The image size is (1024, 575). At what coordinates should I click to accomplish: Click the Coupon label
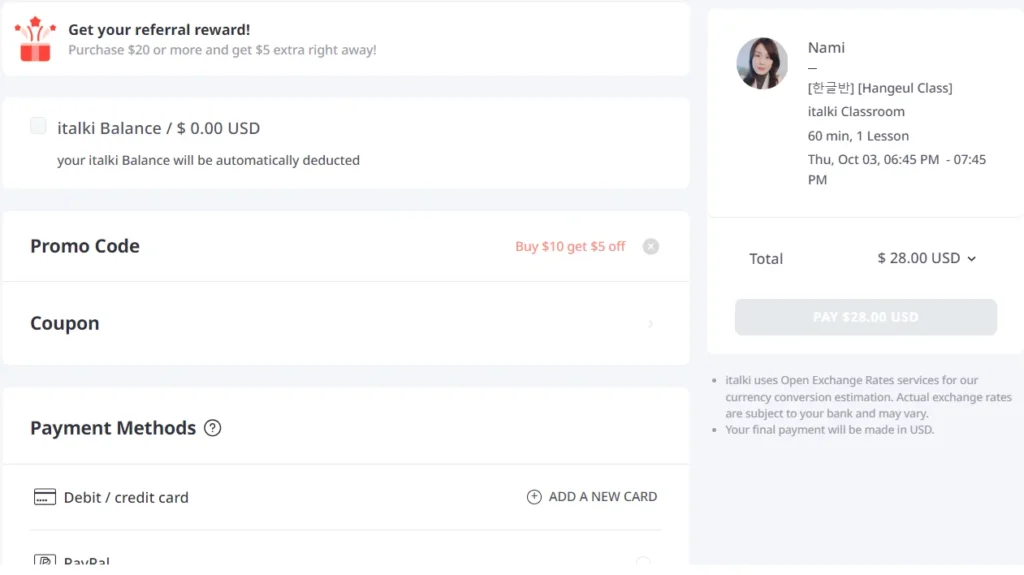(x=65, y=323)
